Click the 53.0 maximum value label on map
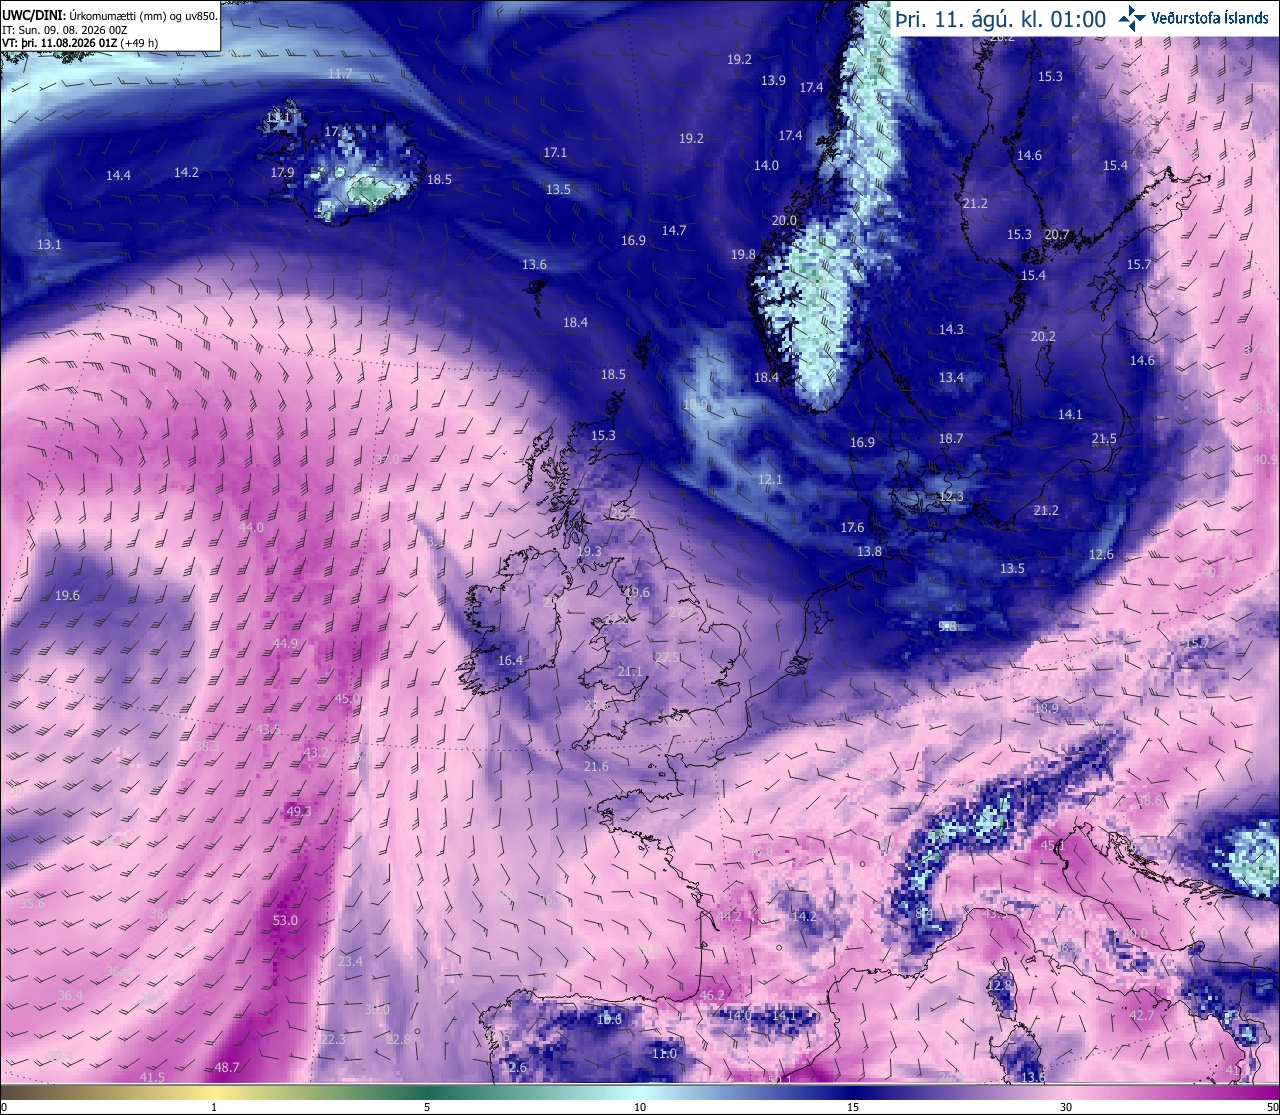The width and height of the screenshot is (1280, 1115). 285,920
